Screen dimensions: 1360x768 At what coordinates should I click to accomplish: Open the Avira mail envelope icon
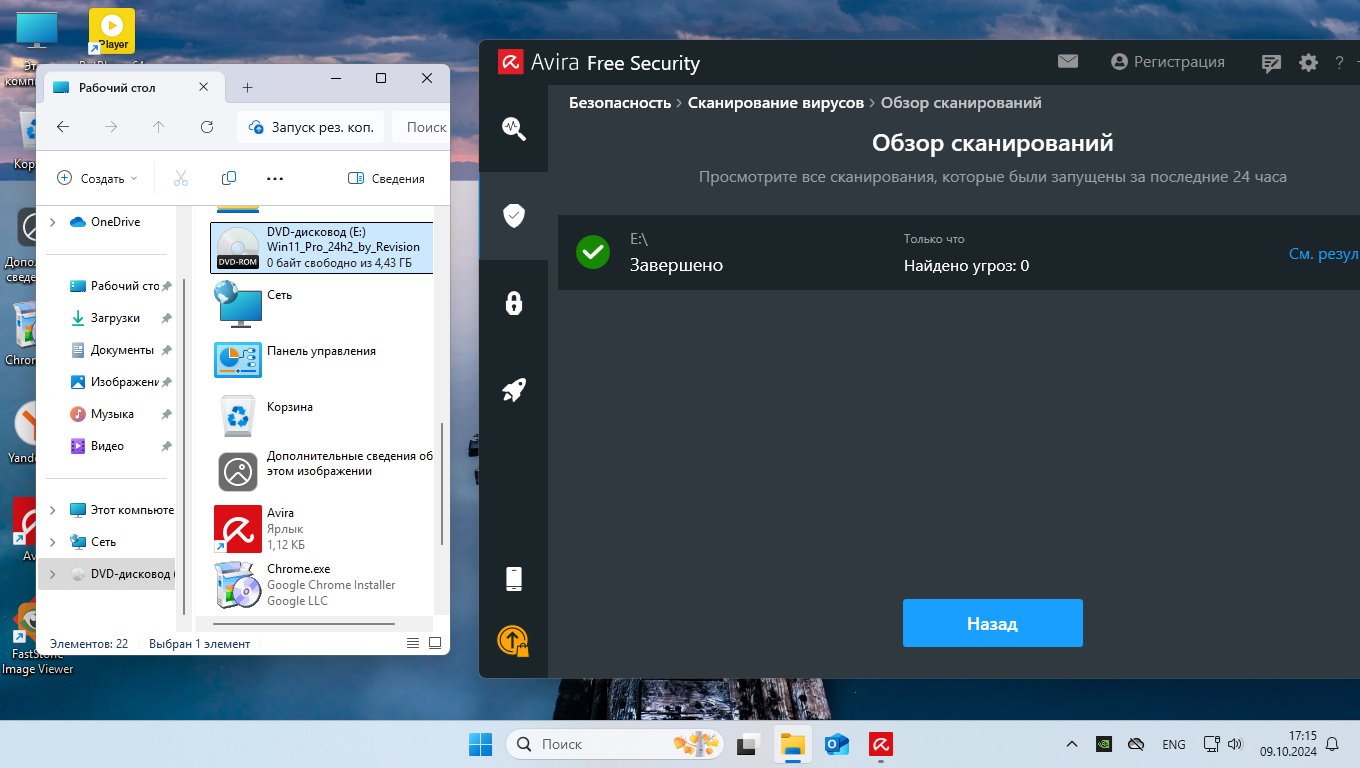[x=1068, y=62]
